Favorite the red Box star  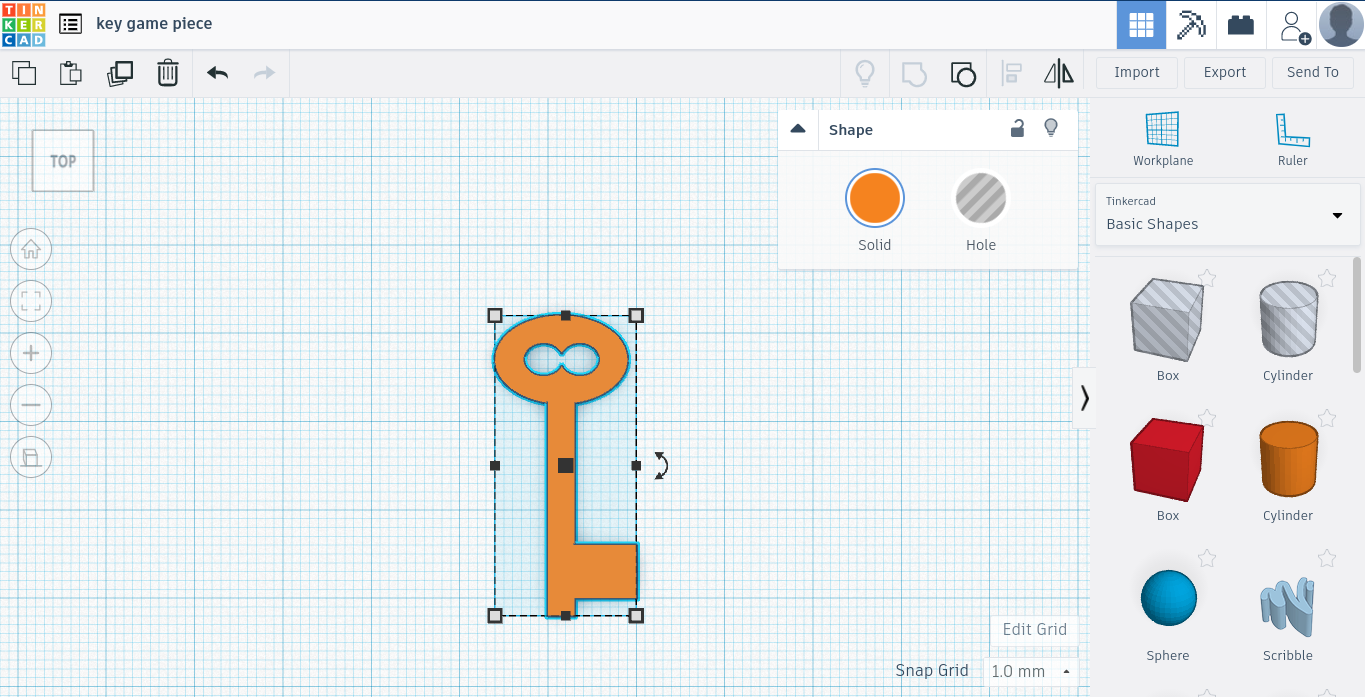click(x=1207, y=418)
